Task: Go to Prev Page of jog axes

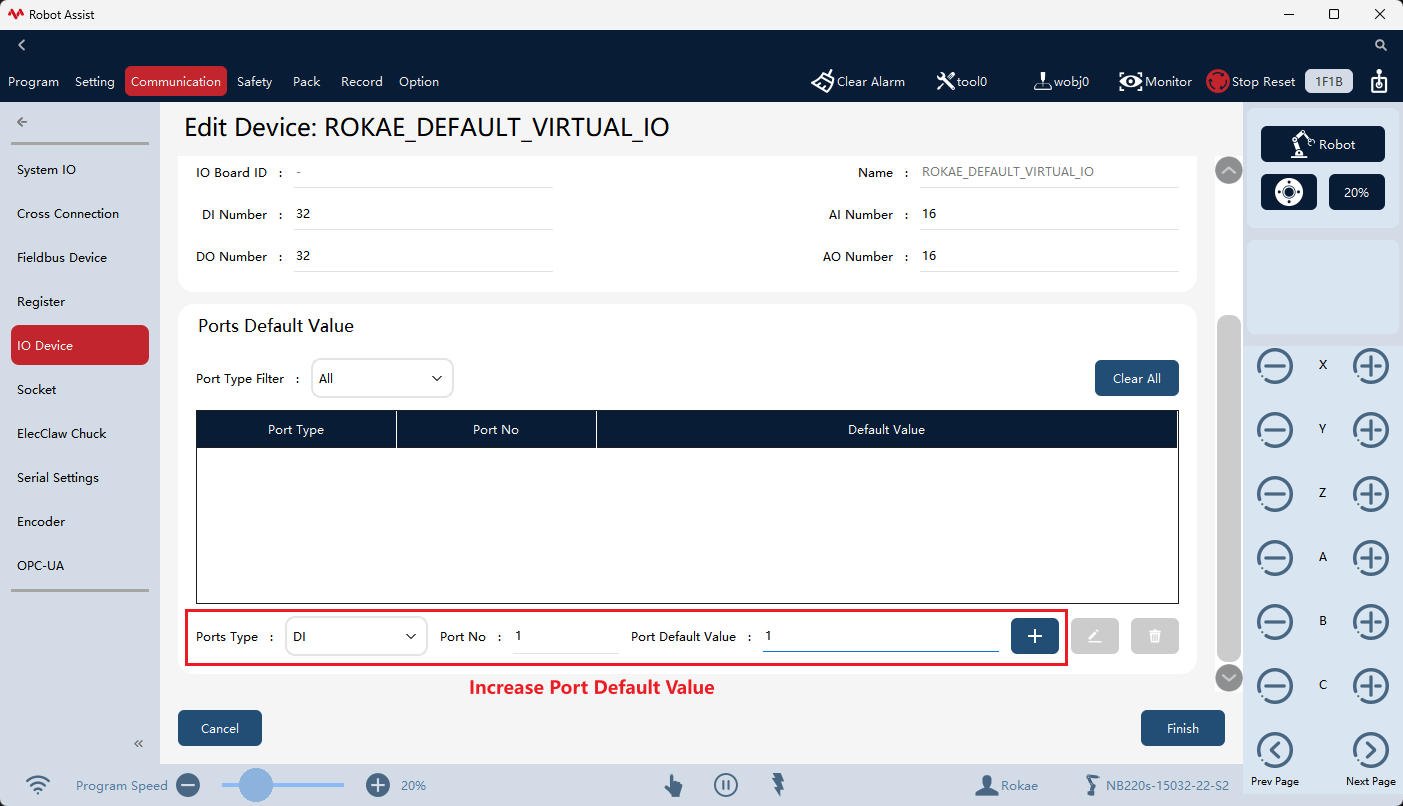Action: point(1275,750)
